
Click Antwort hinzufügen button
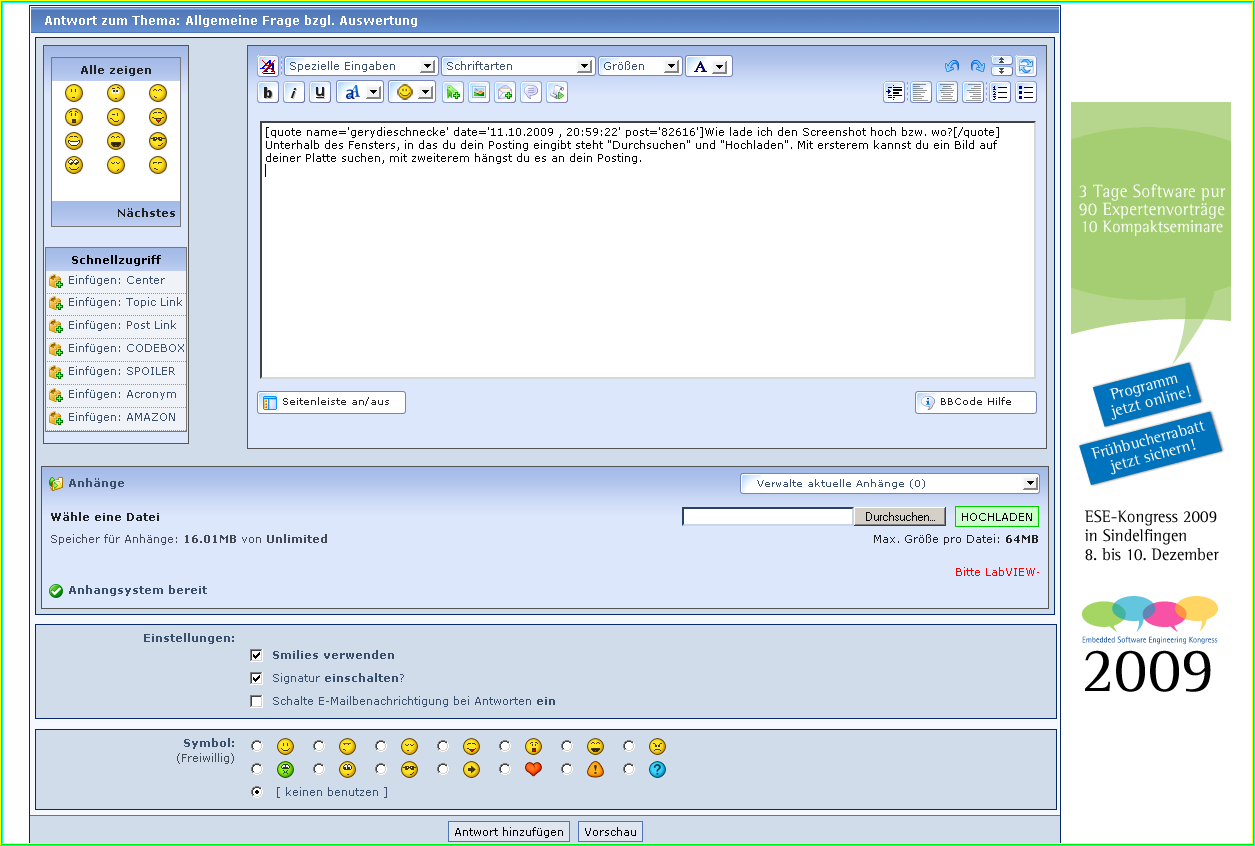[509, 832]
